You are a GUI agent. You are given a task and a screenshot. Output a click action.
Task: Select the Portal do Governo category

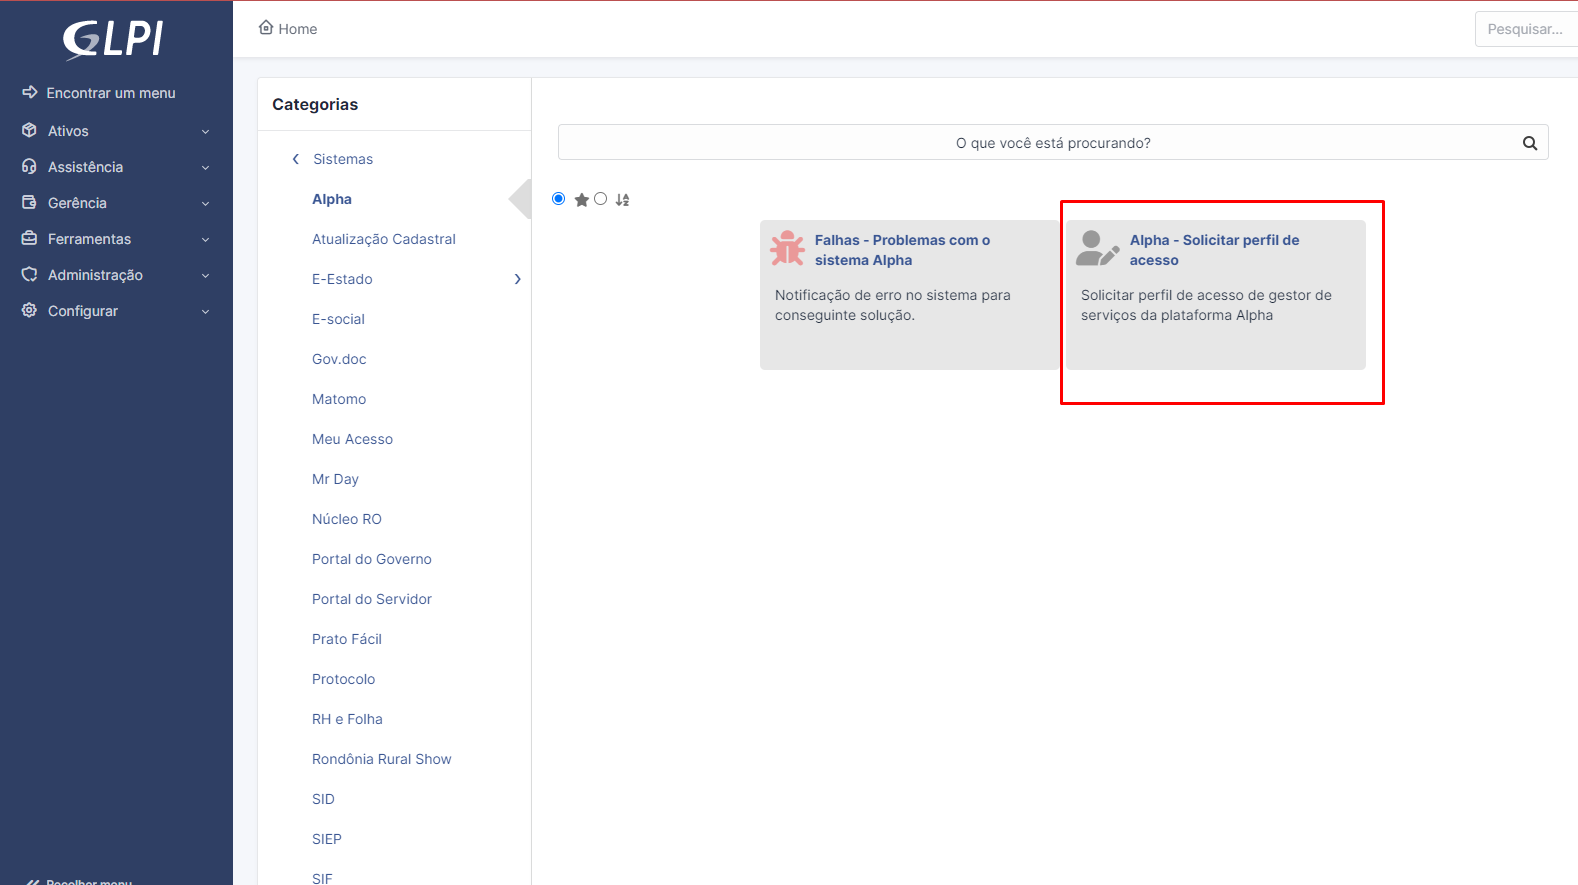pos(372,559)
